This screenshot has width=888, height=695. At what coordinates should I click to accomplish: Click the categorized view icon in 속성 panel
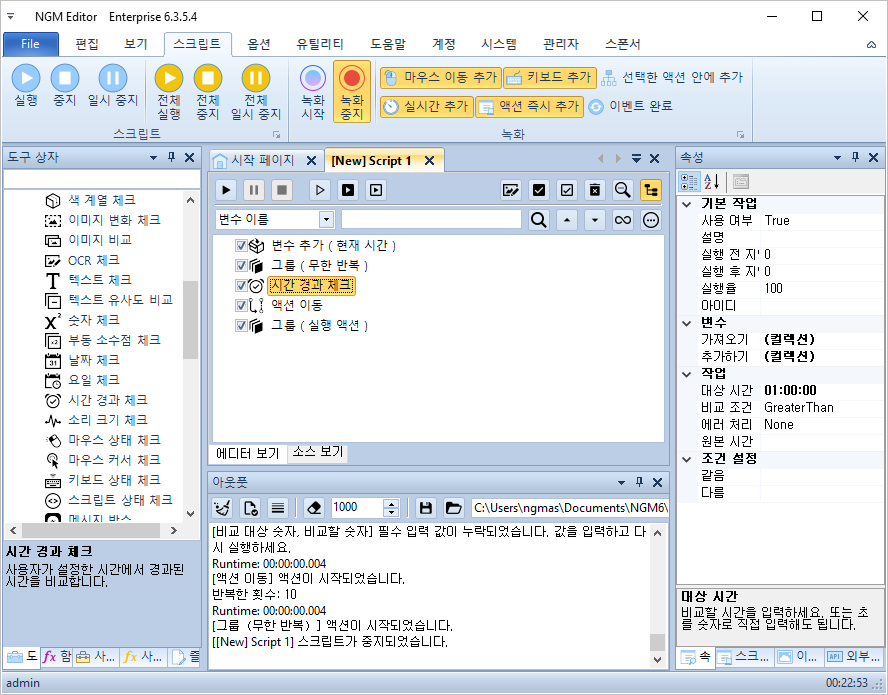pos(689,182)
